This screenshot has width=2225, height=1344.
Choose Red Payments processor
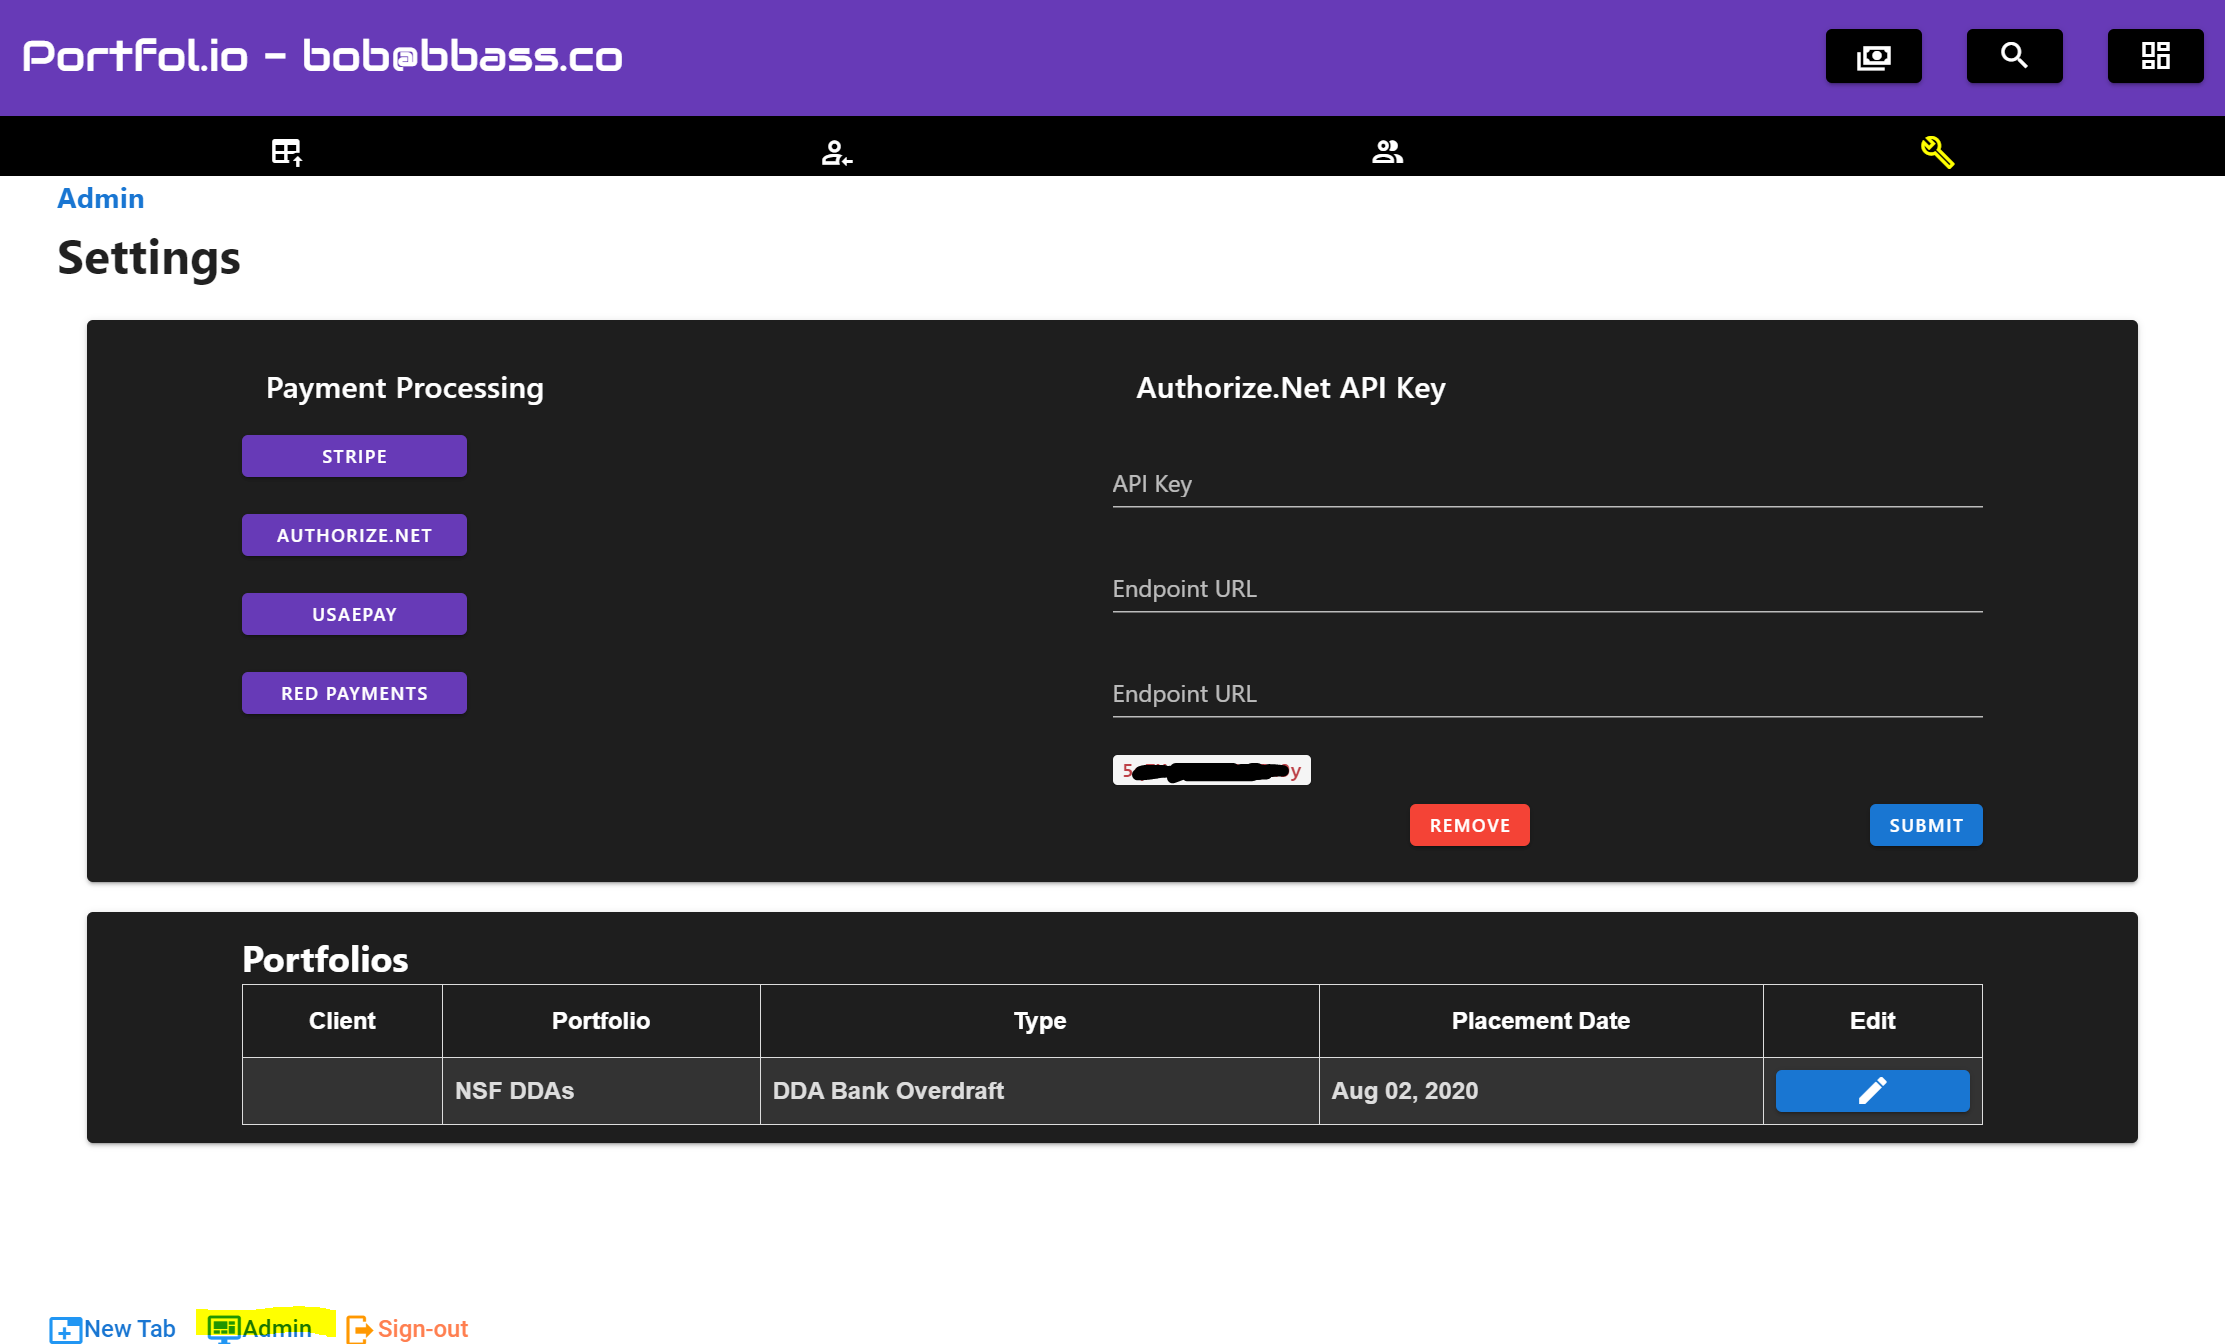(x=354, y=693)
